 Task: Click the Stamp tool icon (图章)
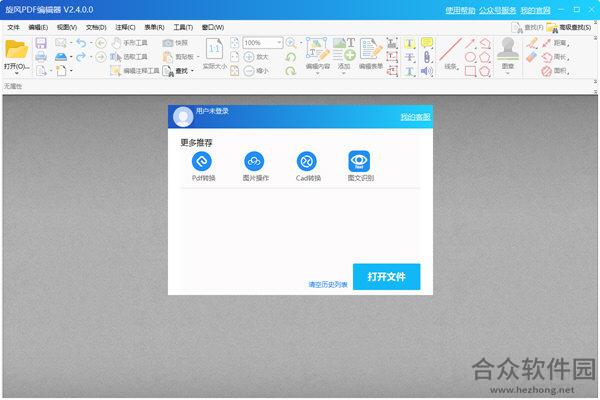(x=508, y=49)
